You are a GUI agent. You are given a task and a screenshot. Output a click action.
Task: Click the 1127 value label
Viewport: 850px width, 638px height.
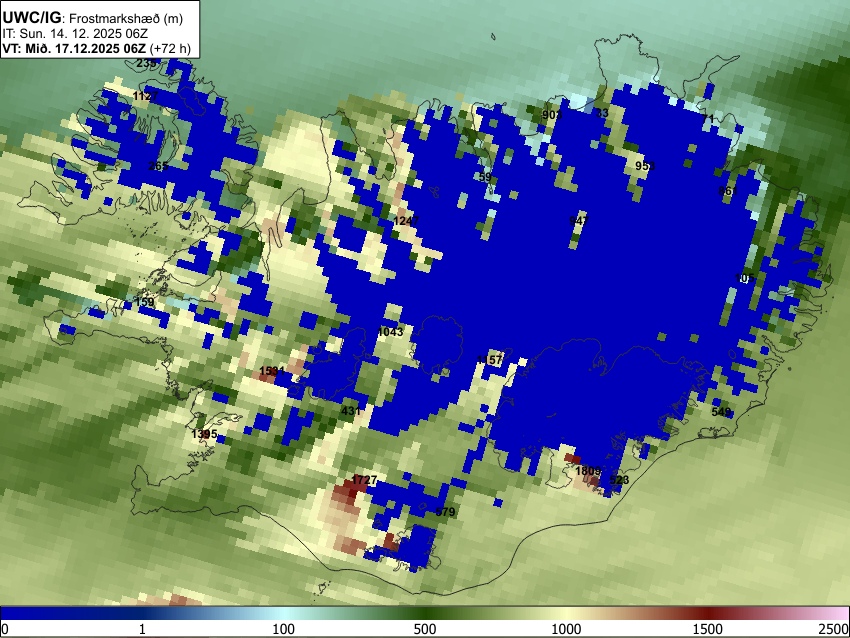(145, 96)
